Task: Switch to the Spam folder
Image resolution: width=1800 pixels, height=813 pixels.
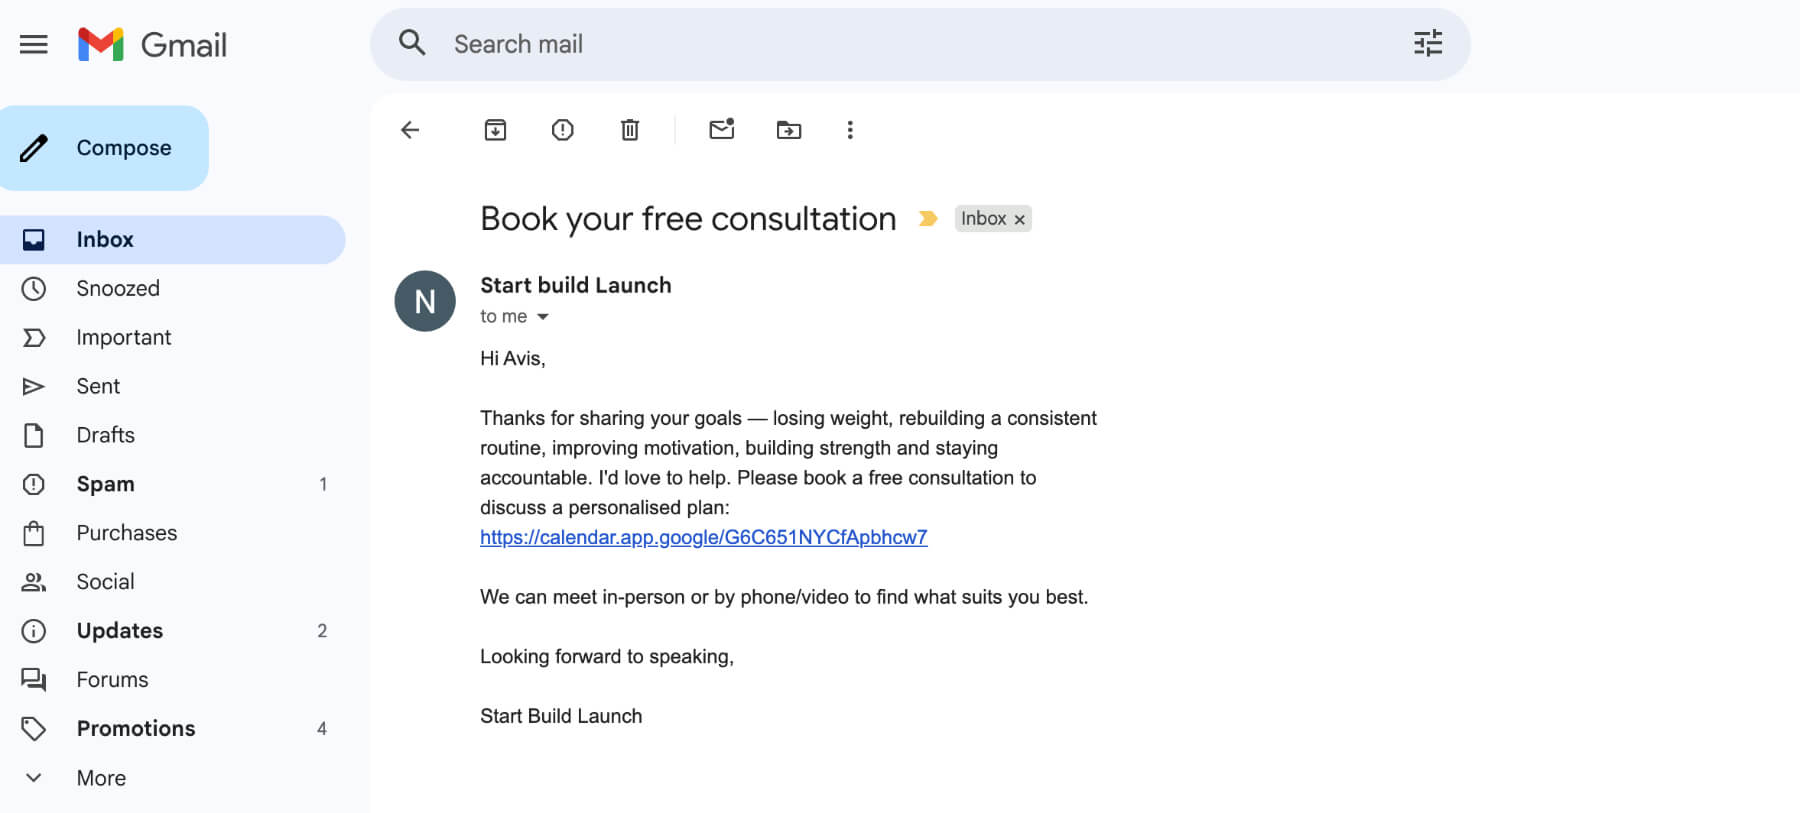Action: [104, 484]
